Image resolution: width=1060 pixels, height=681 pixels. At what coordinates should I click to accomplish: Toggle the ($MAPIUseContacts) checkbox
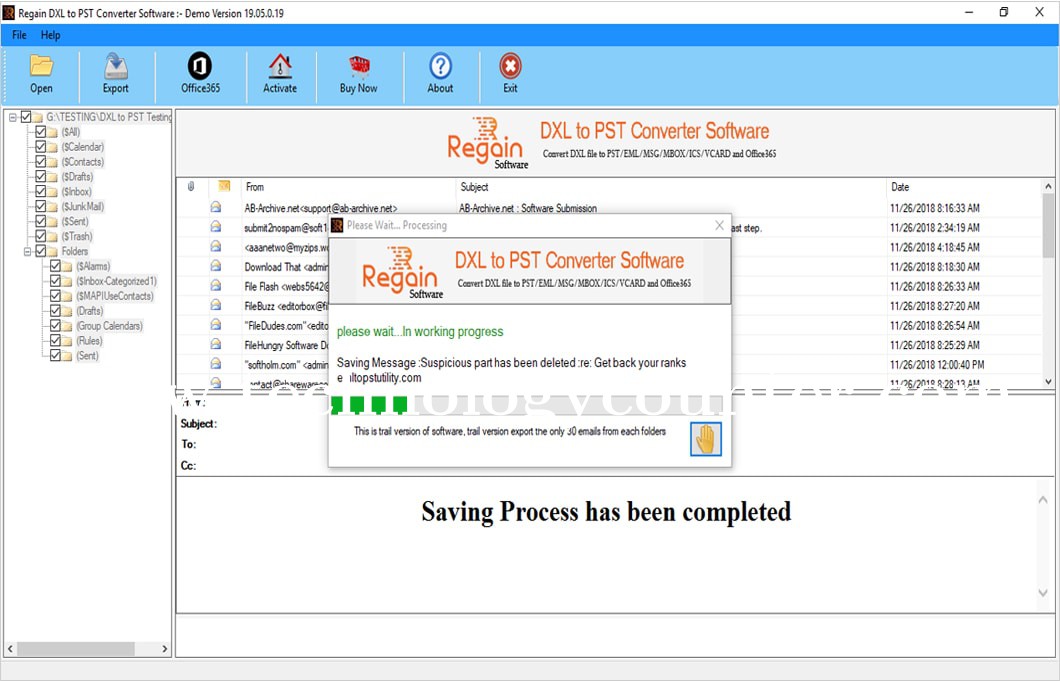[x=55, y=296]
